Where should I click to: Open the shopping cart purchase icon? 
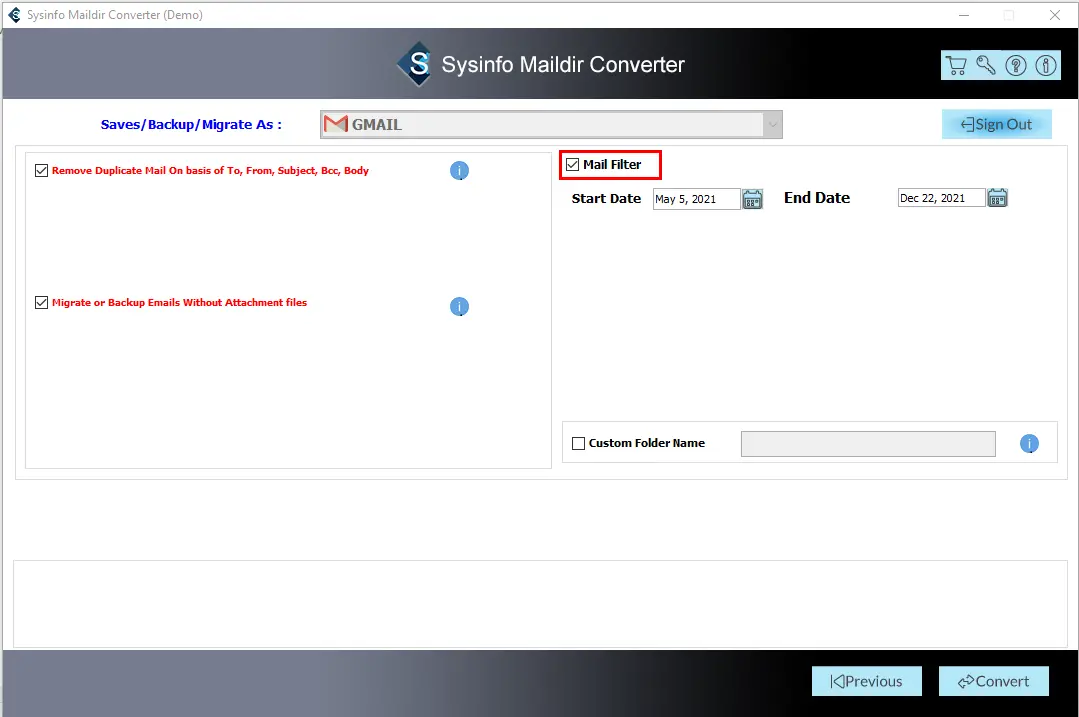click(x=956, y=65)
